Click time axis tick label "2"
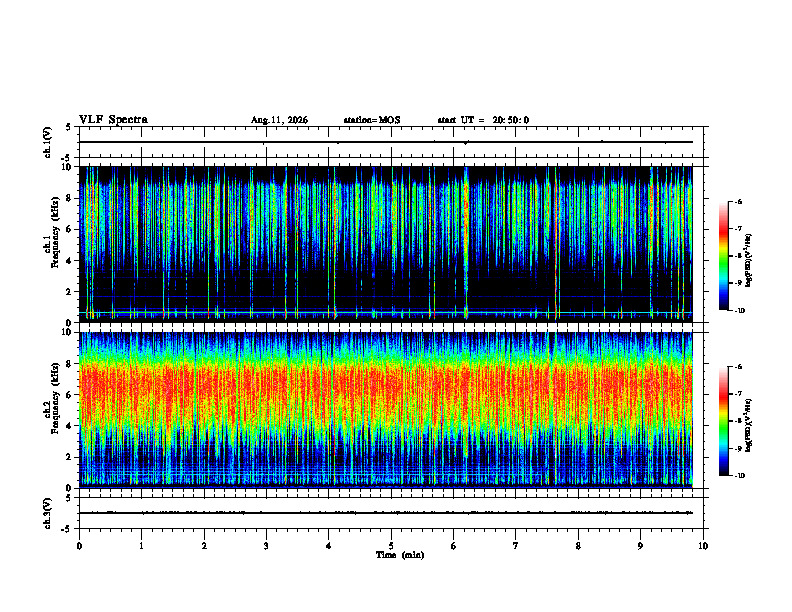Viewport: 792px width, 612px height. pyautogui.click(x=204, y=546)
